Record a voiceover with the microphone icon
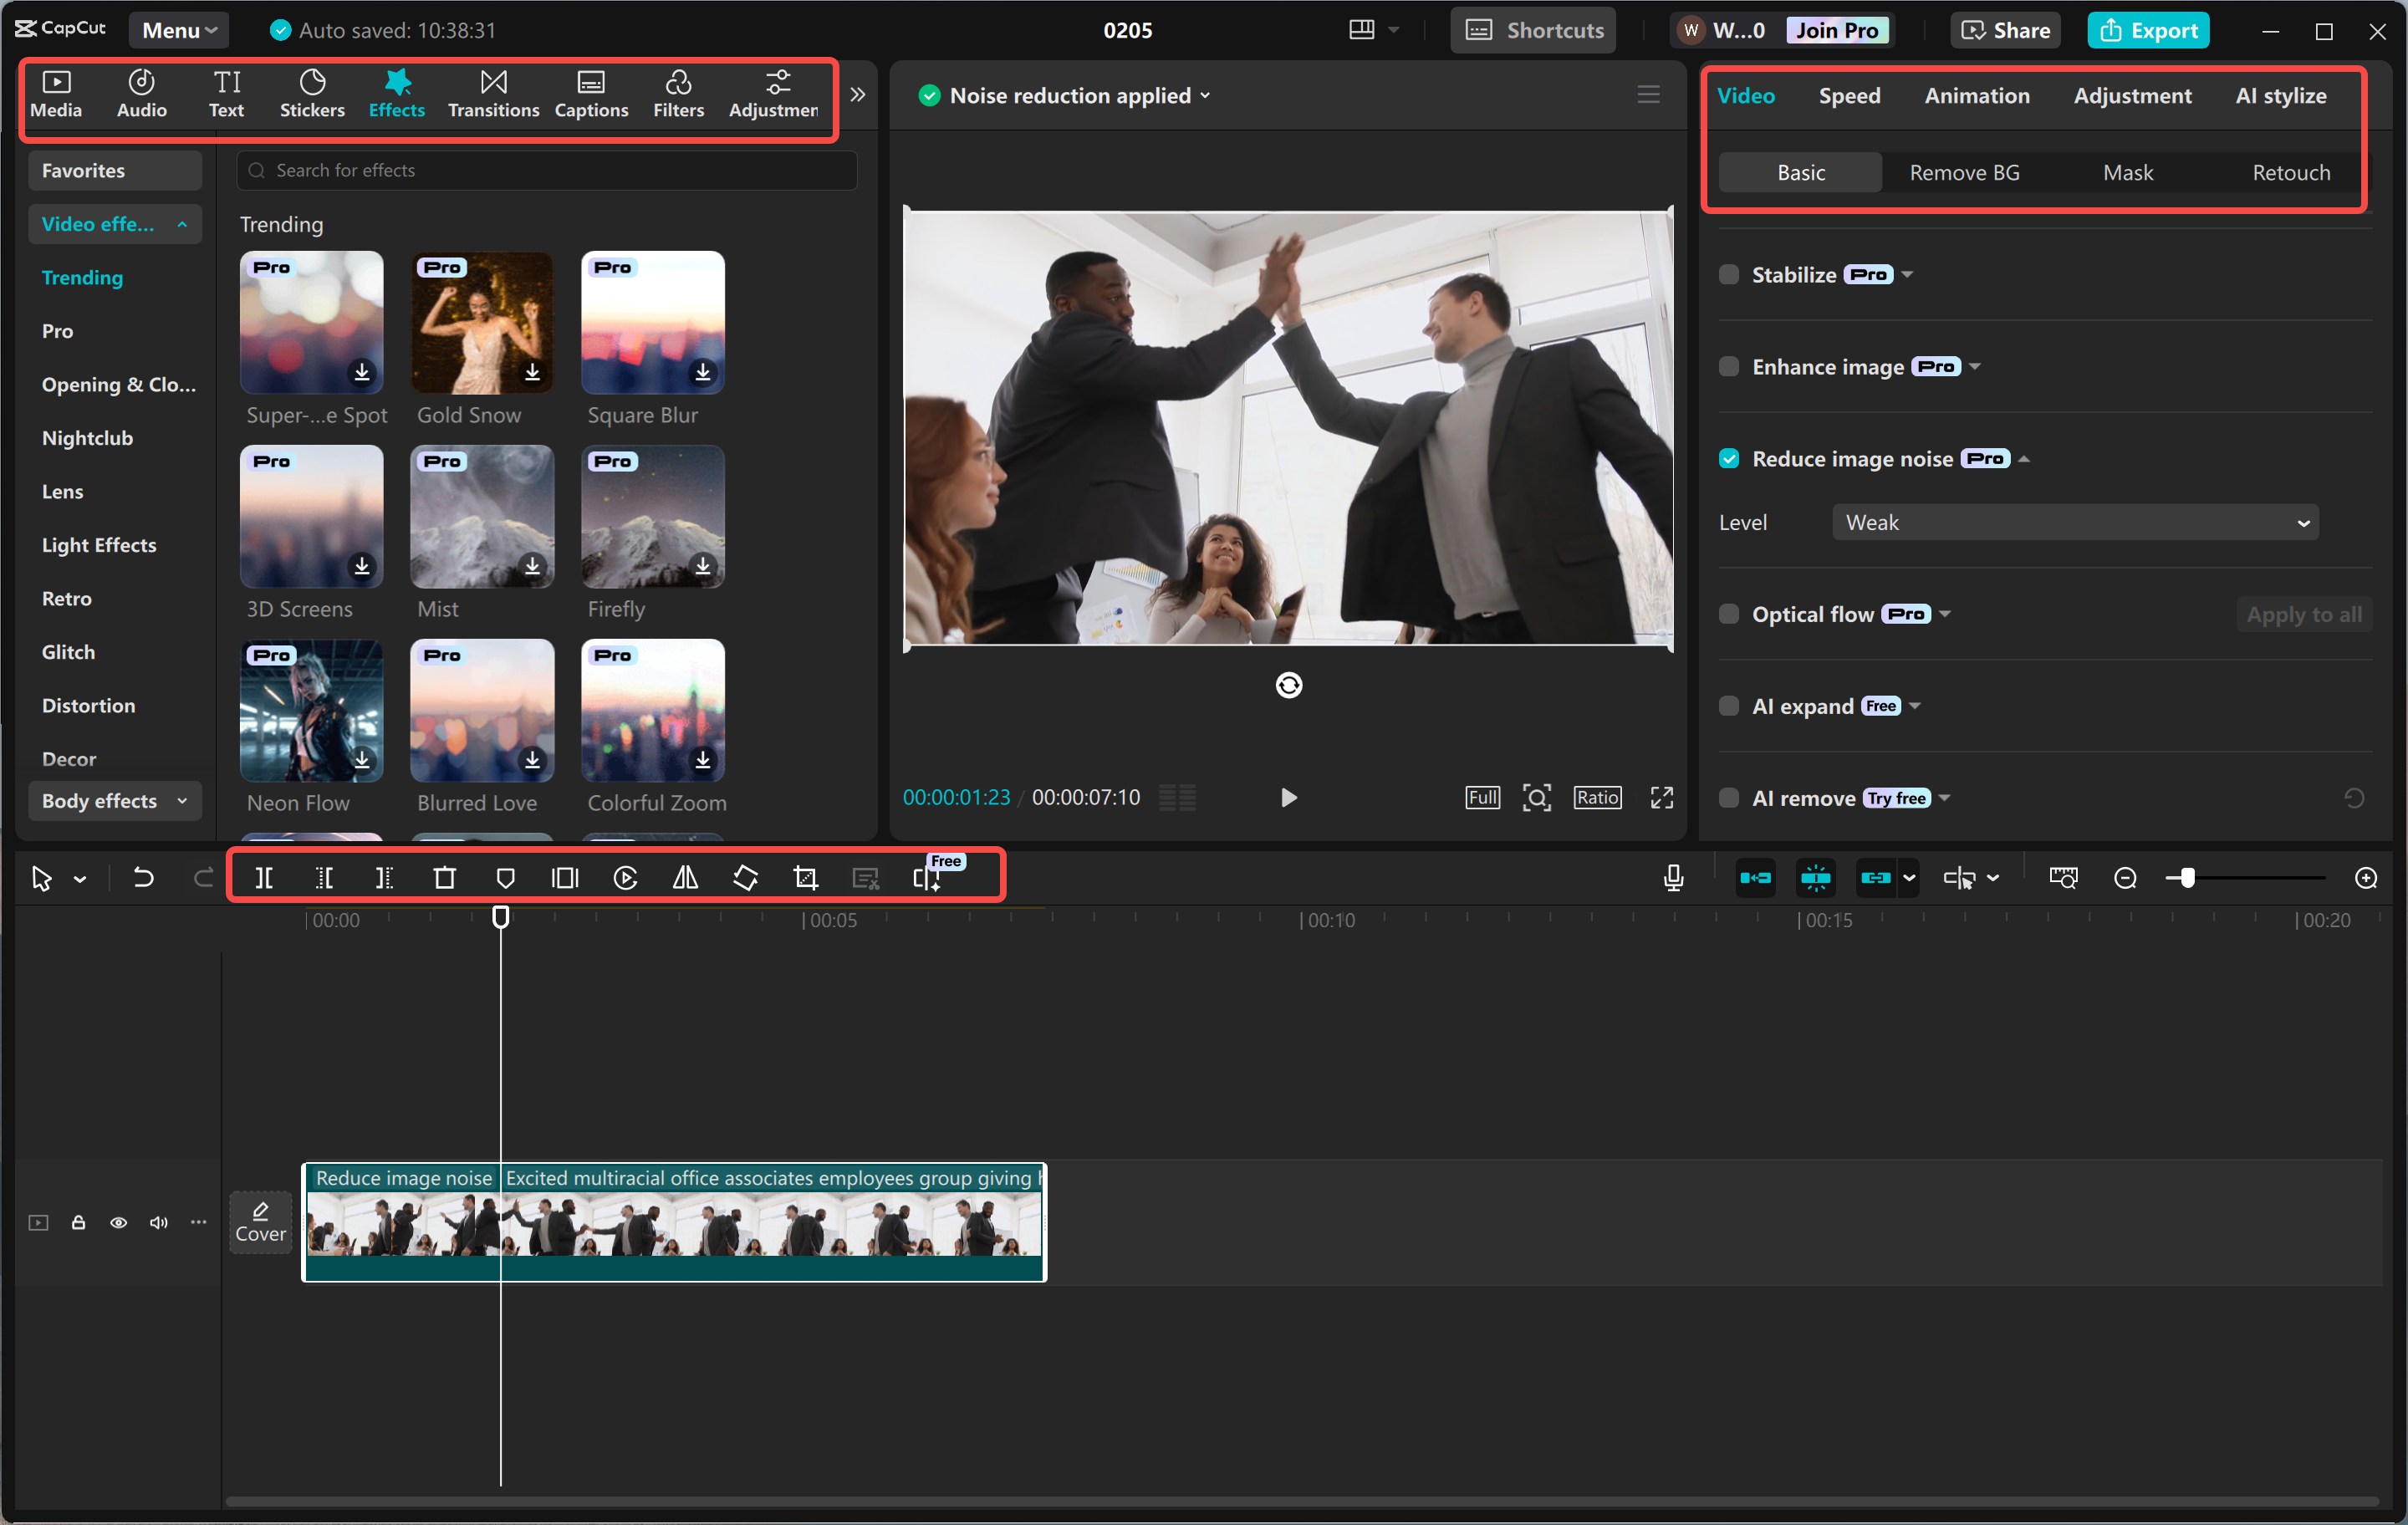The width and height of the screenshot is (2408, 1525). coord(1672,877)
